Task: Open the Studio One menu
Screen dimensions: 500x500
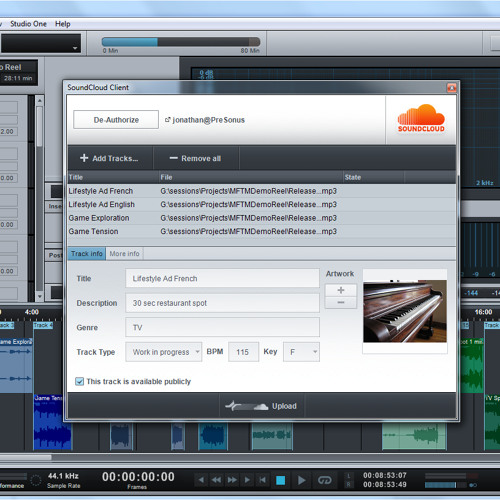Action: point(28,24)
